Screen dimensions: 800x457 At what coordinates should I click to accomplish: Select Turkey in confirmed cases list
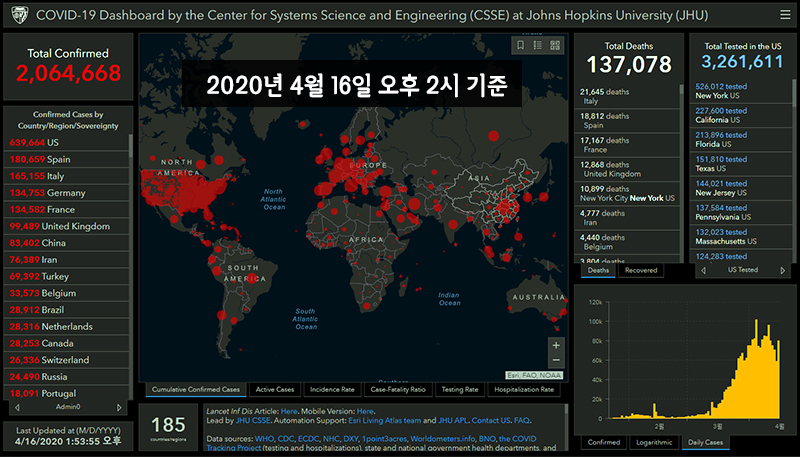[66, 276]
